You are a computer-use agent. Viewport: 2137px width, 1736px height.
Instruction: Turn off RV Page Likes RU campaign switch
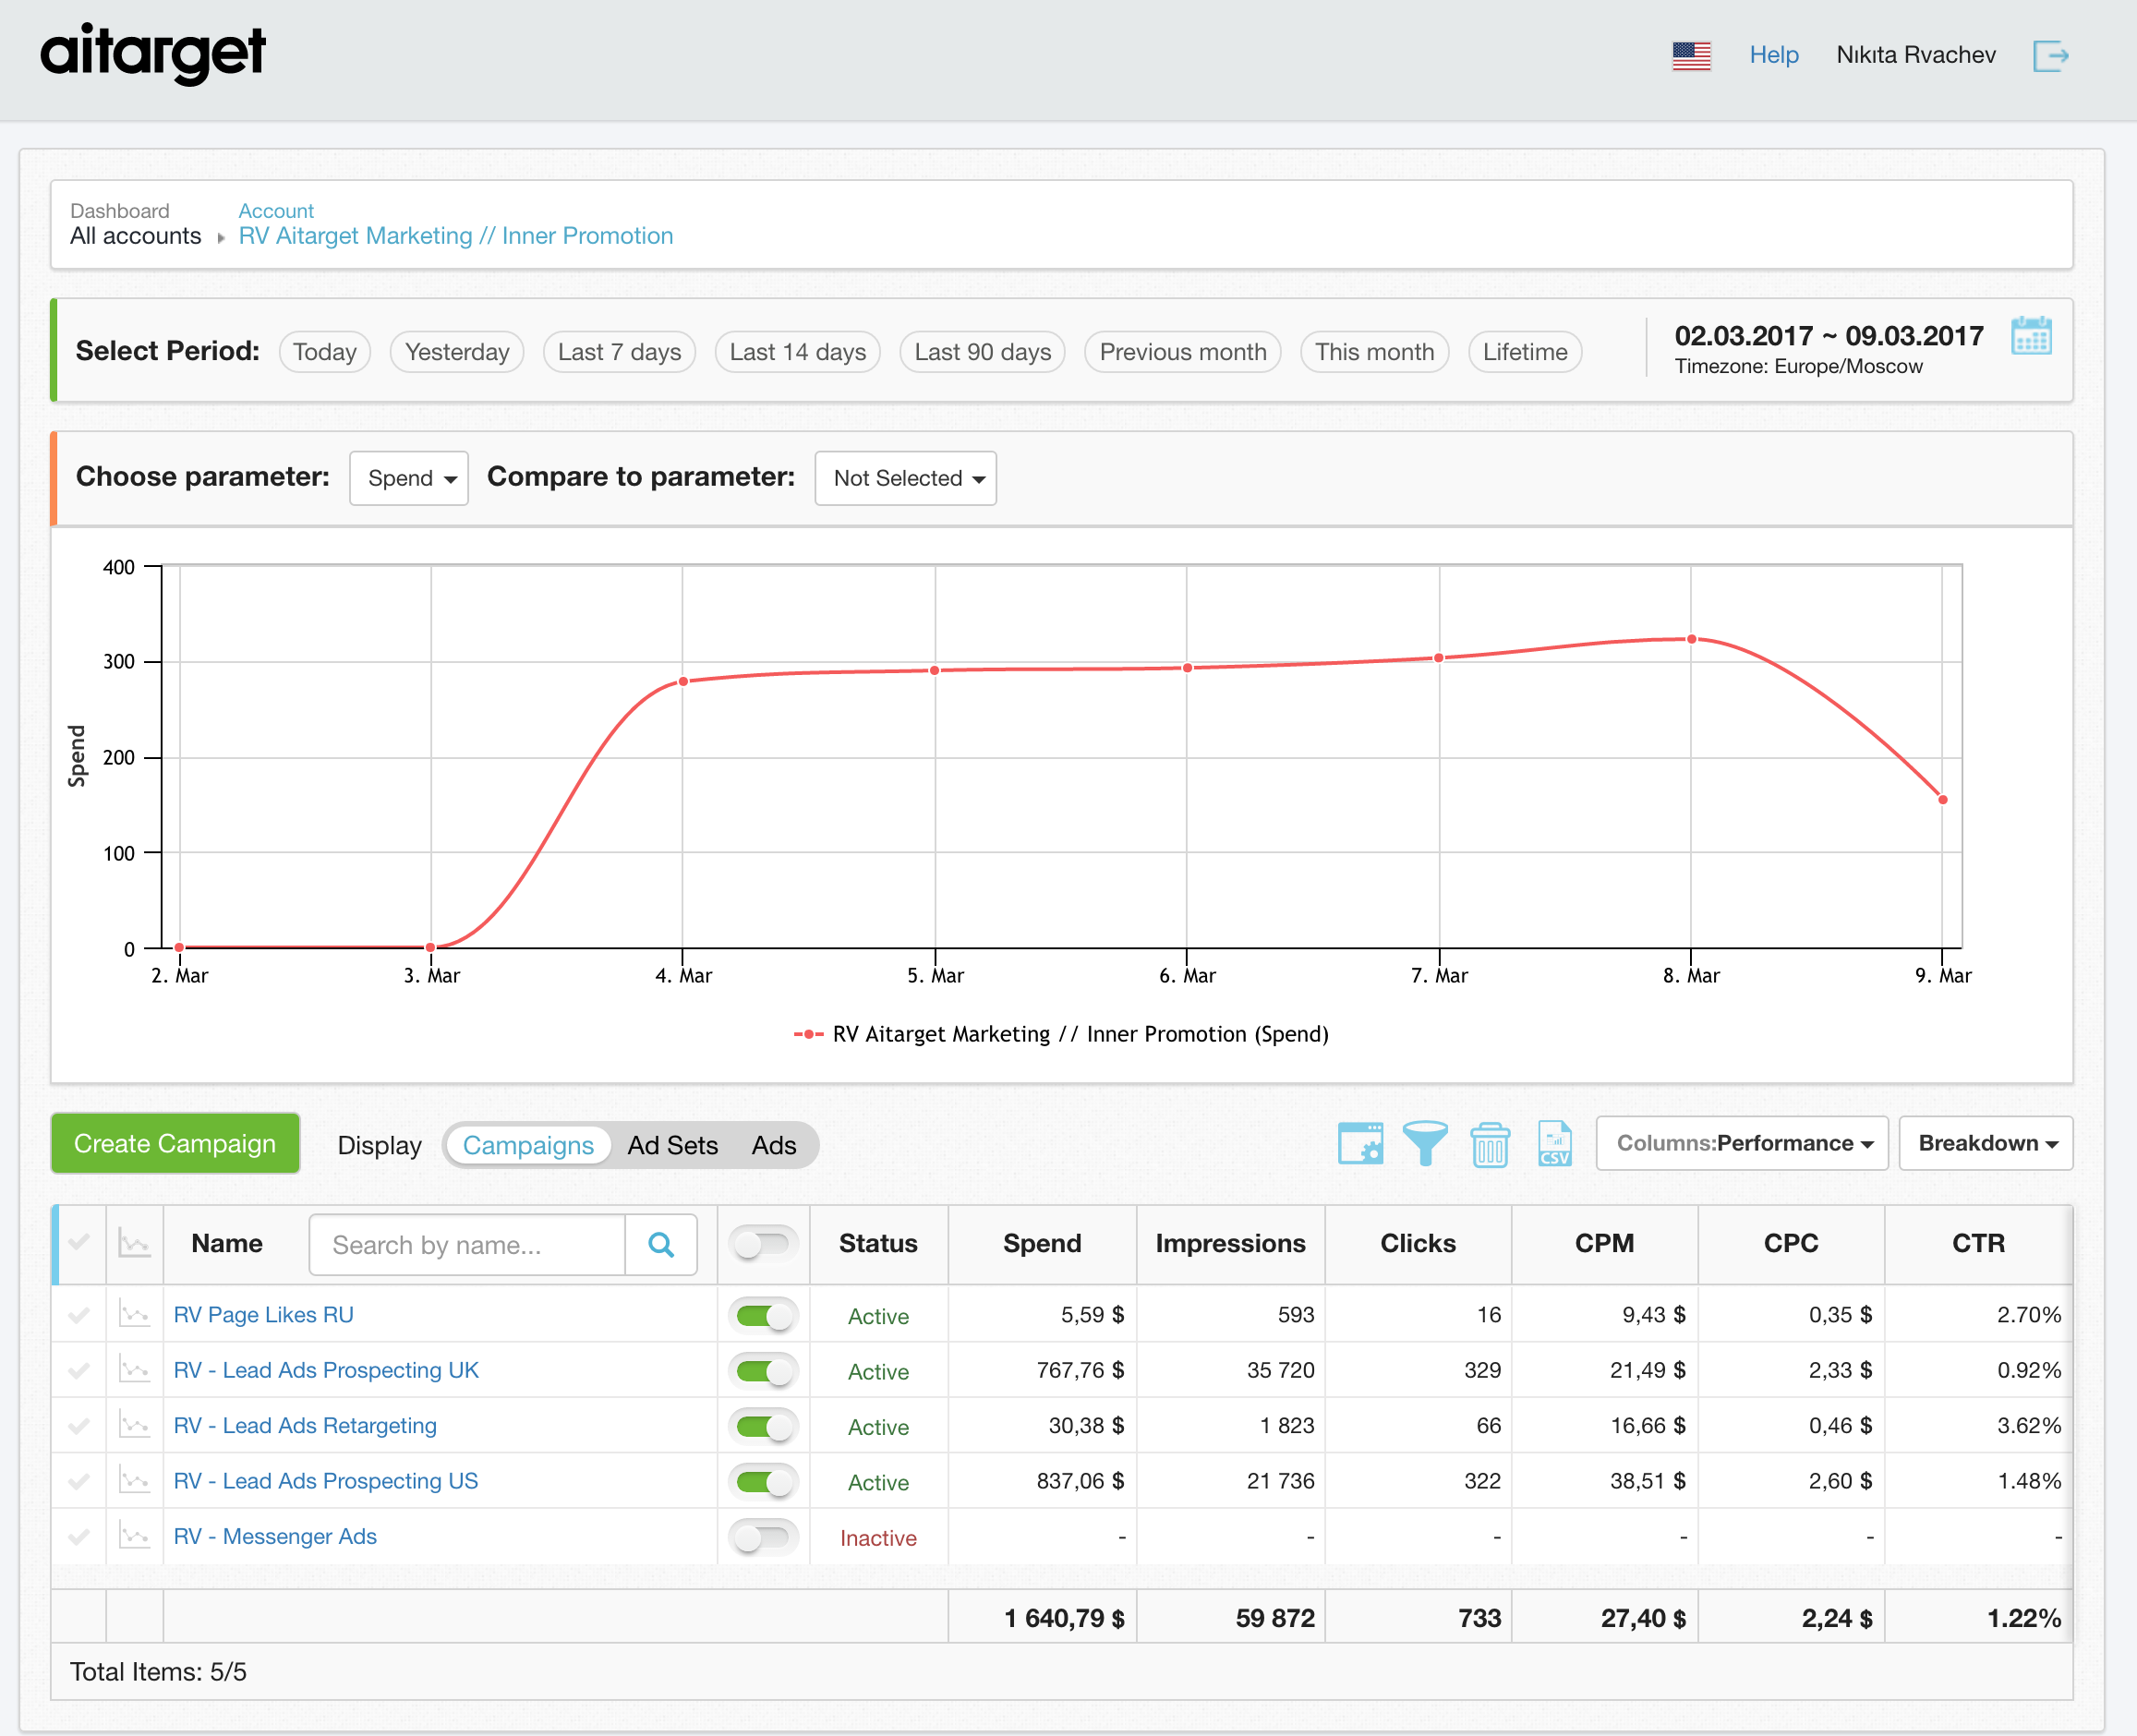click(764, 1315)
